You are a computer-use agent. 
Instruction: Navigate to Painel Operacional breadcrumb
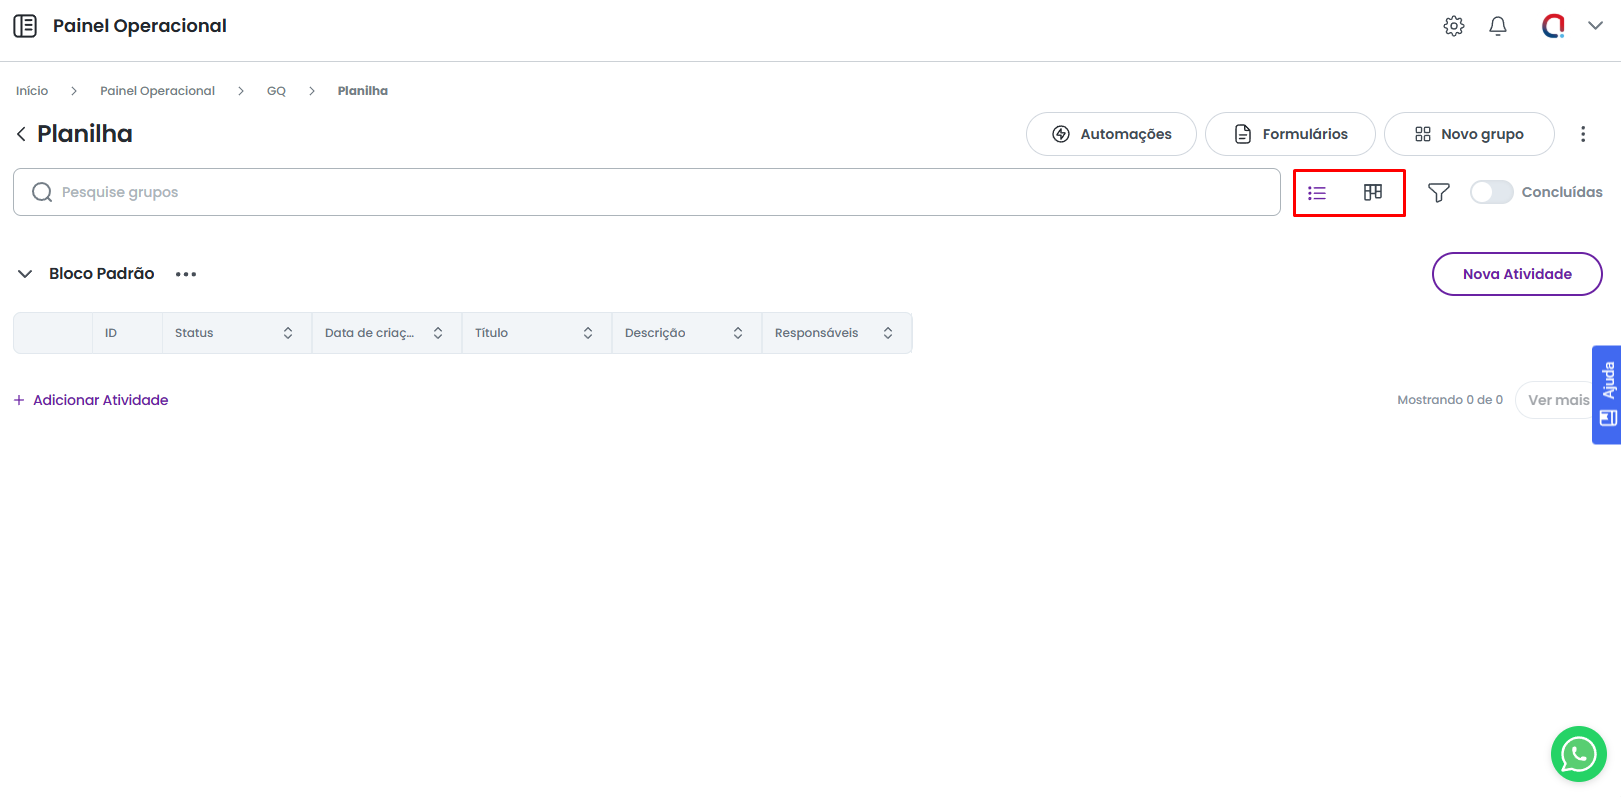click(157, 91)
